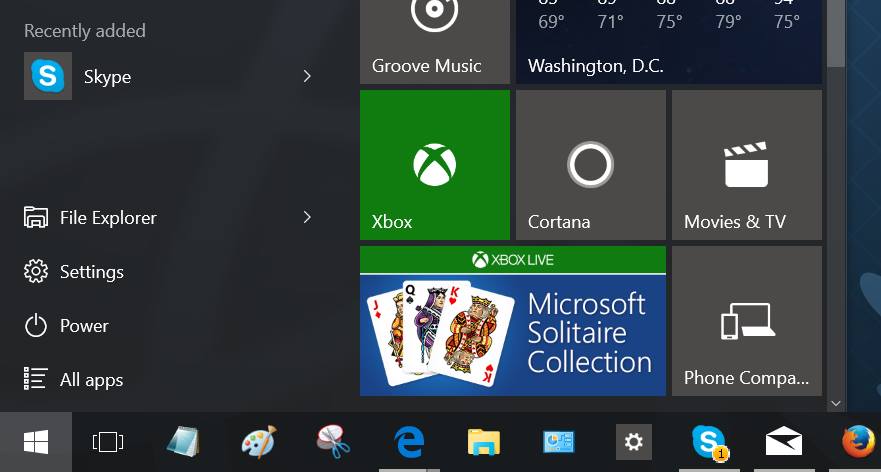Launch Microsoft Solitaire Collection tile
Screen dimensions: 881x472
coord(513,321)
